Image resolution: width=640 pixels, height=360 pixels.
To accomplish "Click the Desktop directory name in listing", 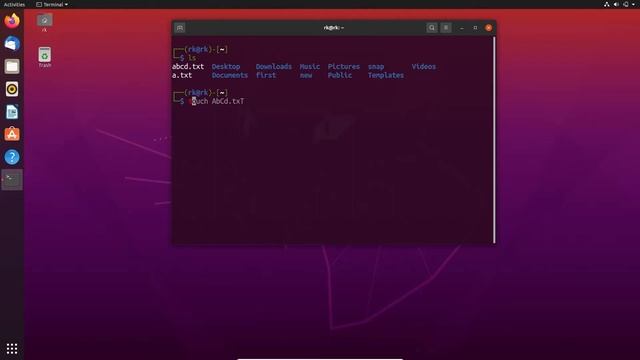I will (226, 67).
